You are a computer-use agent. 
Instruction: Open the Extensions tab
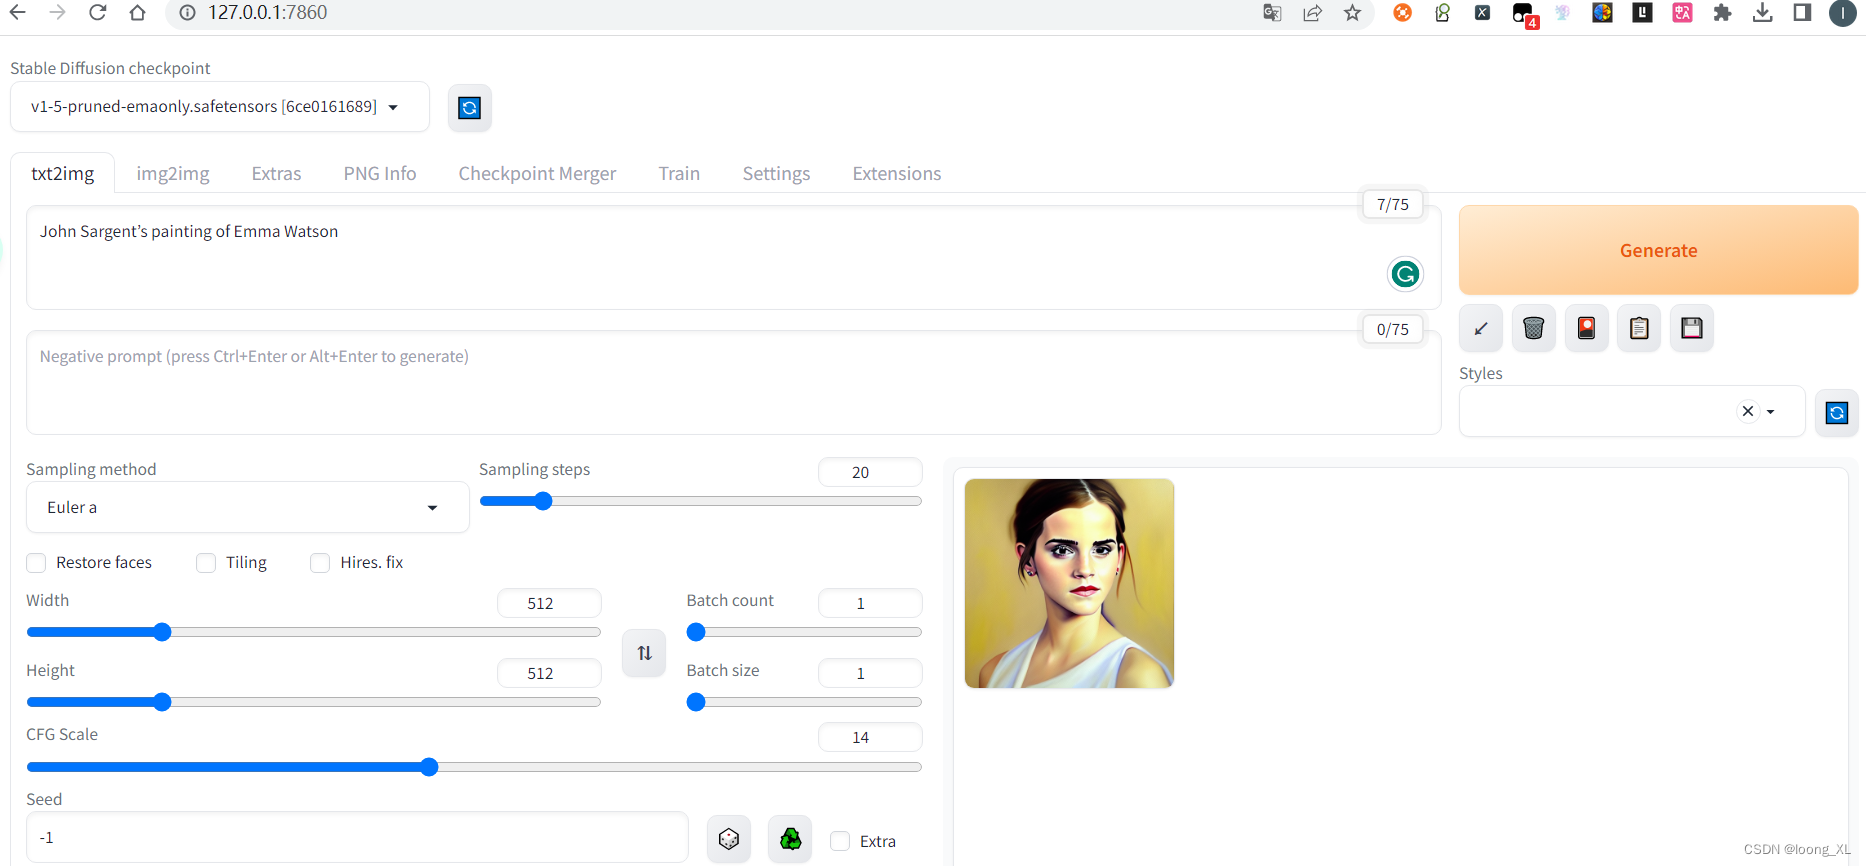click(897, 173)
